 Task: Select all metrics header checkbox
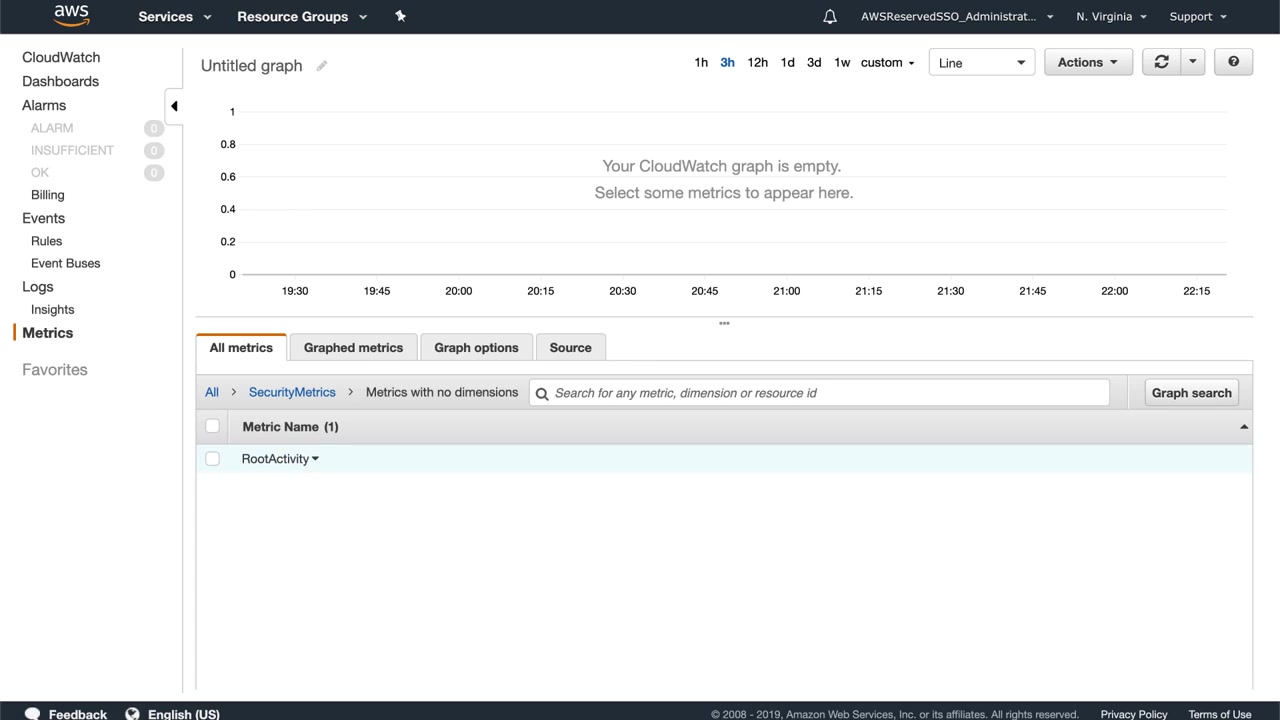(212, 426)
